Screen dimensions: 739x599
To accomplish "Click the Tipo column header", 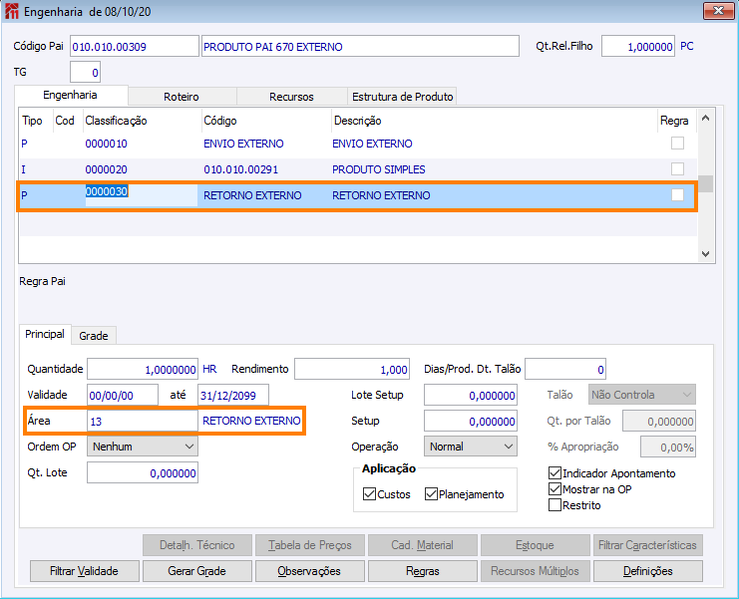I will point(32,121).
